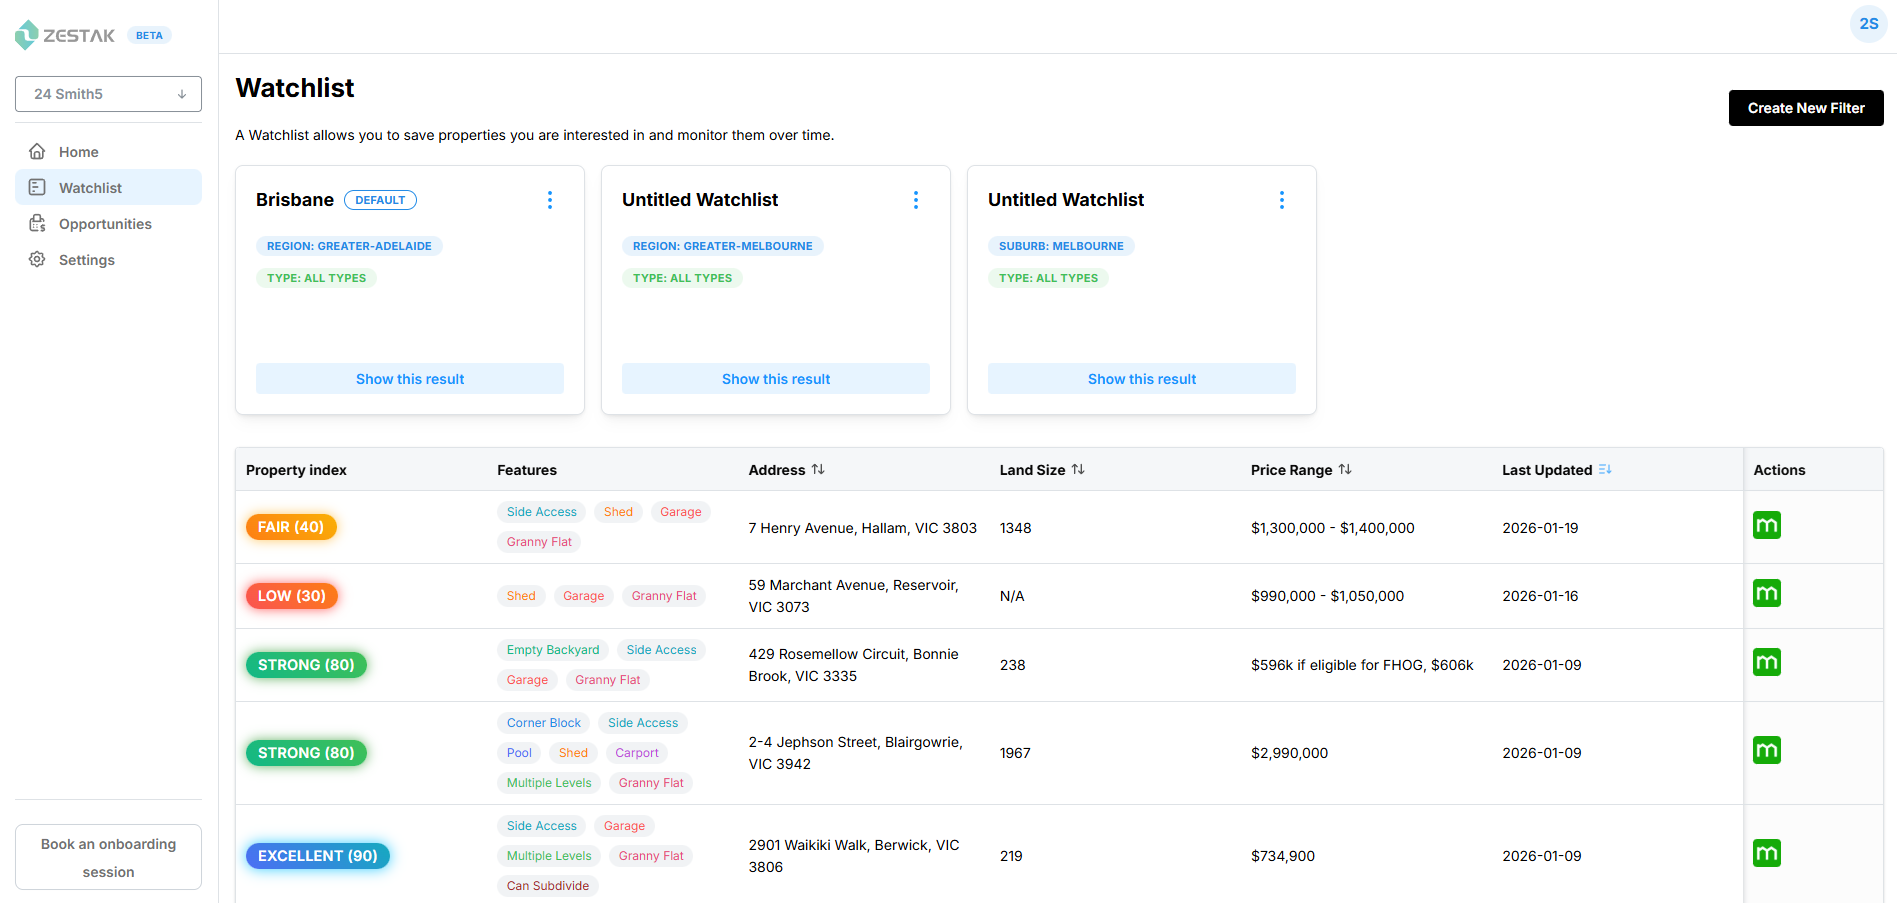Click the Create New Filter button
1897x903 pixels.
1805,108
